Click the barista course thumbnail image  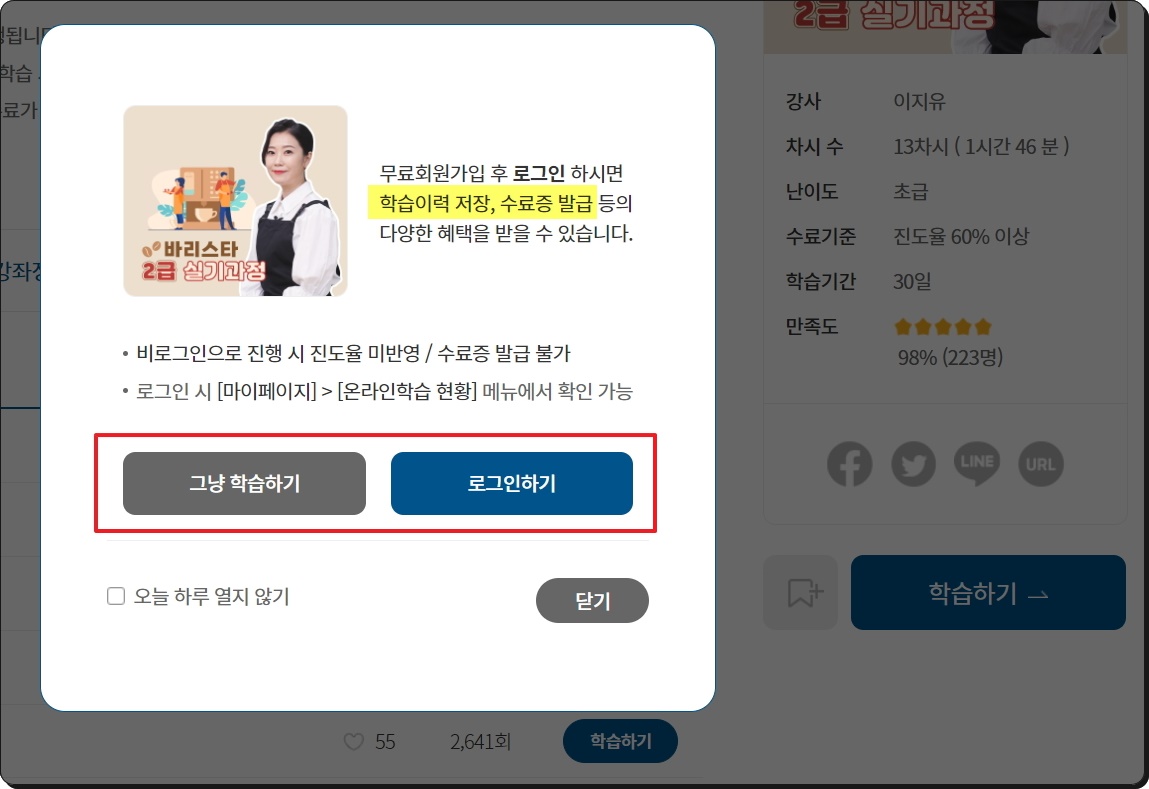(235, 201)
